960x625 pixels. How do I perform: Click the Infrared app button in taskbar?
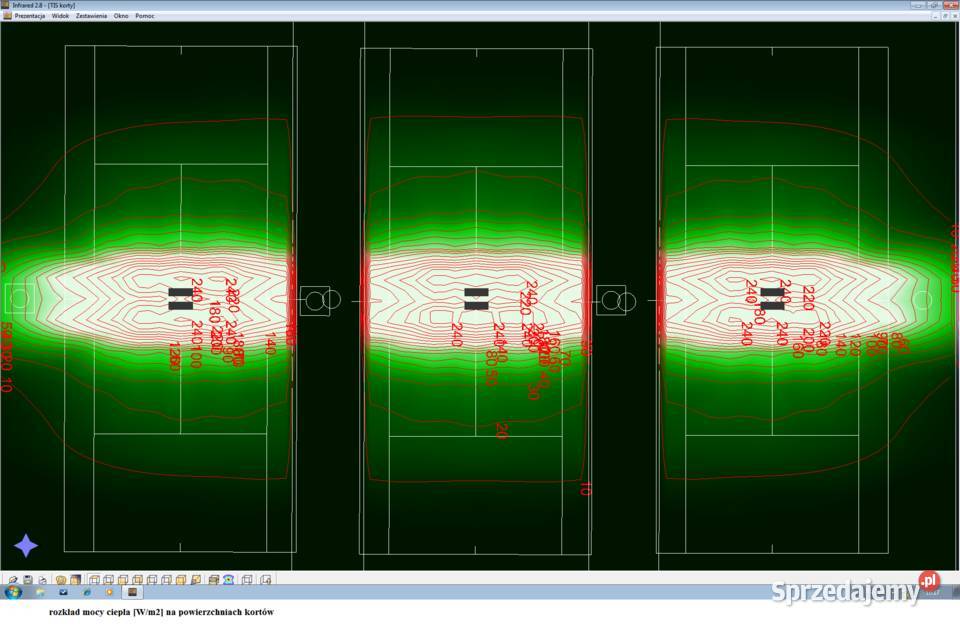pyautogui.click(x=132, y=592)
